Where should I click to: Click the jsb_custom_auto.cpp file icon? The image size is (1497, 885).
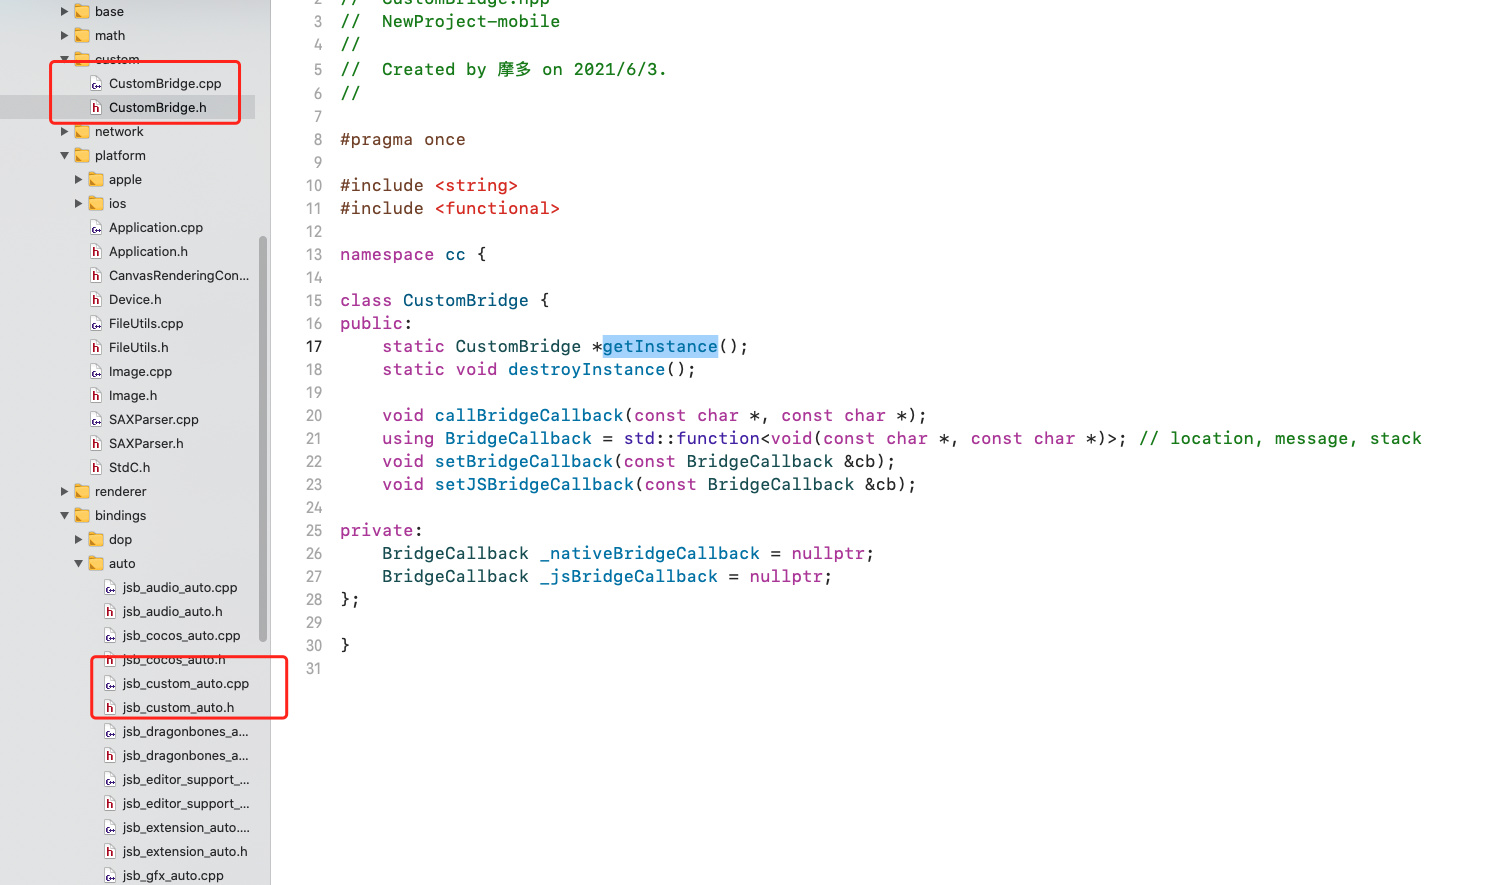pos(110,684)
